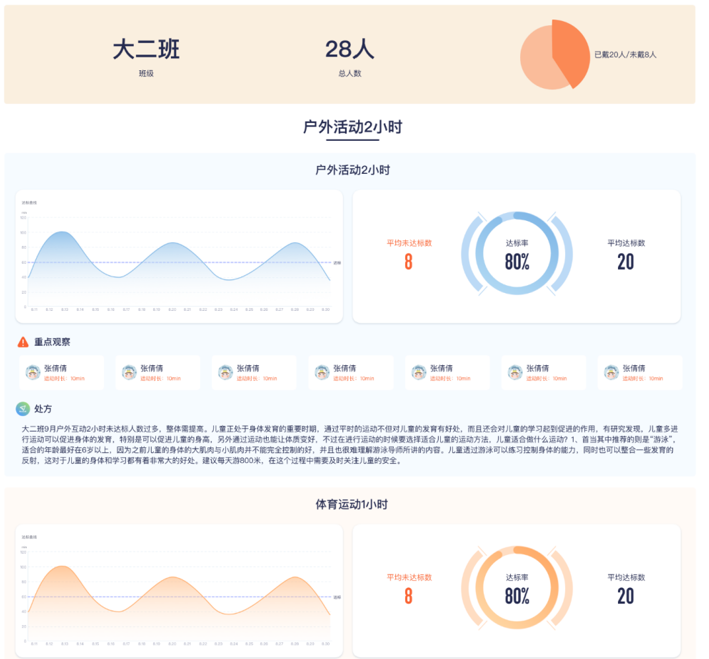Click the orange wearing-status pie chart

554,55
